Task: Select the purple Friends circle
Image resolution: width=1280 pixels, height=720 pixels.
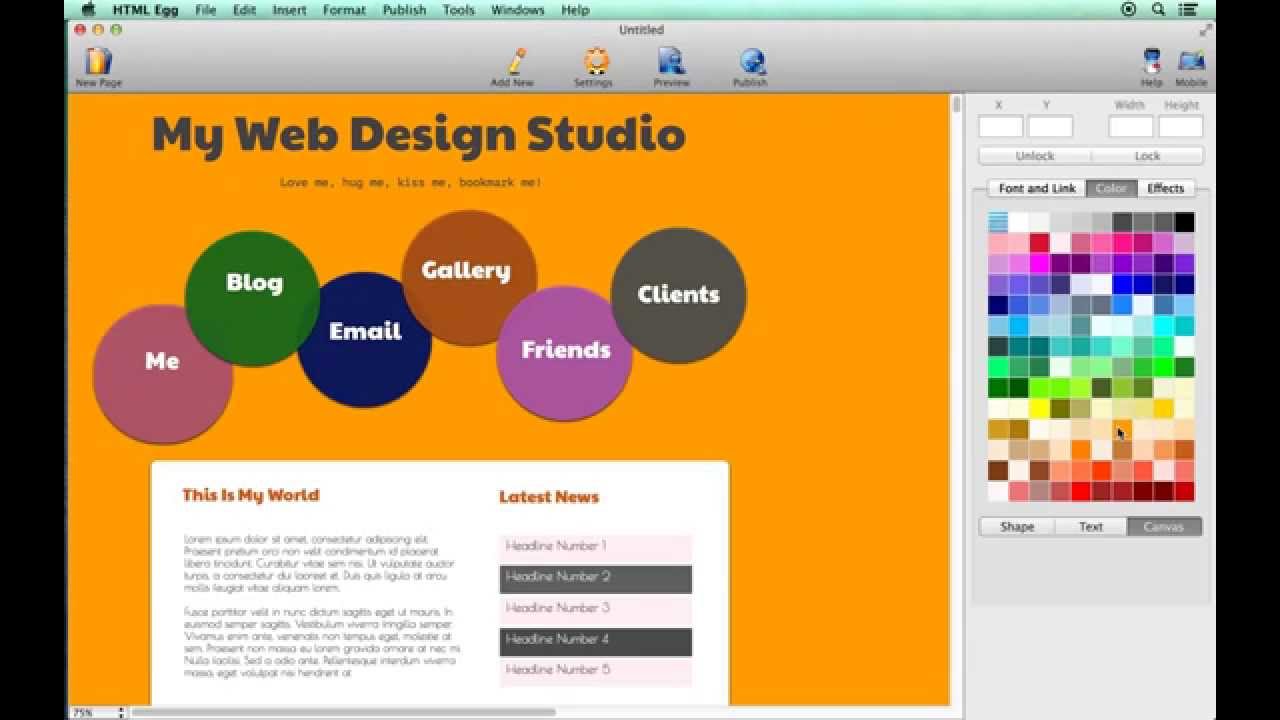Action: [564, 352]
